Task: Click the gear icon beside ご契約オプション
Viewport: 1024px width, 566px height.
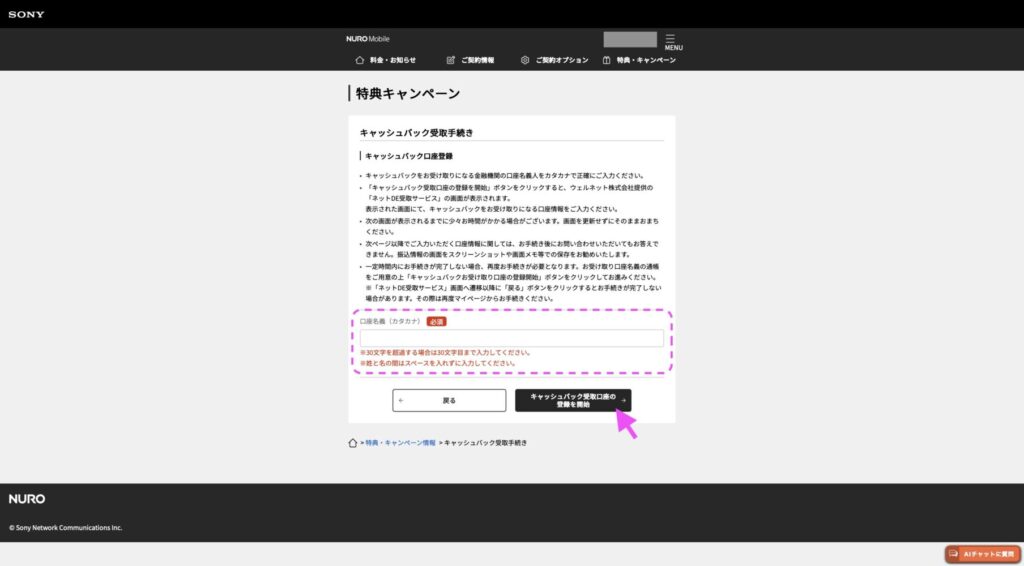Action: pyautogui.click(x=525, y=60)
